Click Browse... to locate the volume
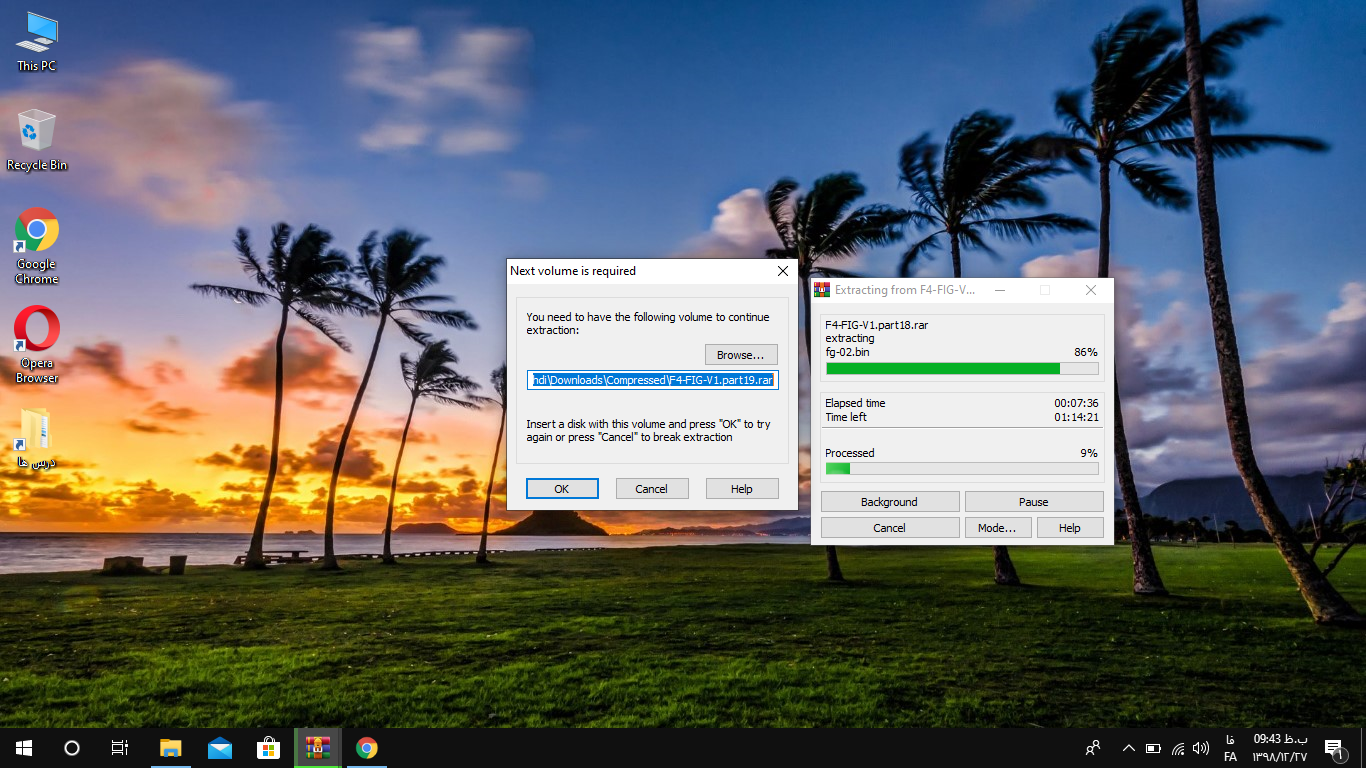This screenshot has height=768, width=1366. coord(741,355)
